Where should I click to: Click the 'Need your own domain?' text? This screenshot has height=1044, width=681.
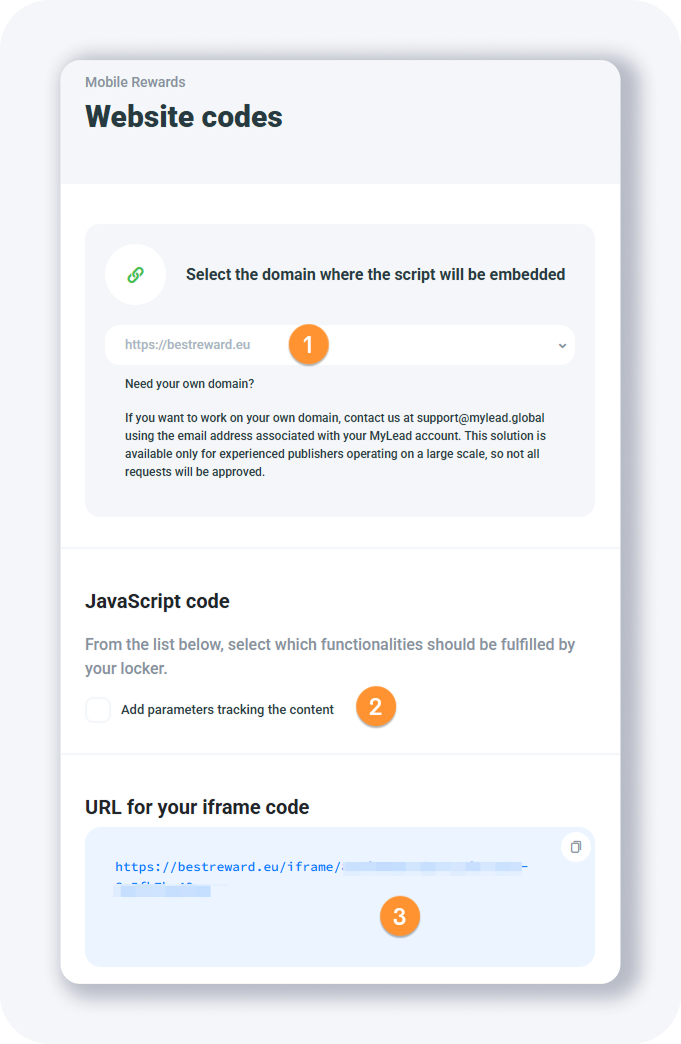click(x=190, y=384)
